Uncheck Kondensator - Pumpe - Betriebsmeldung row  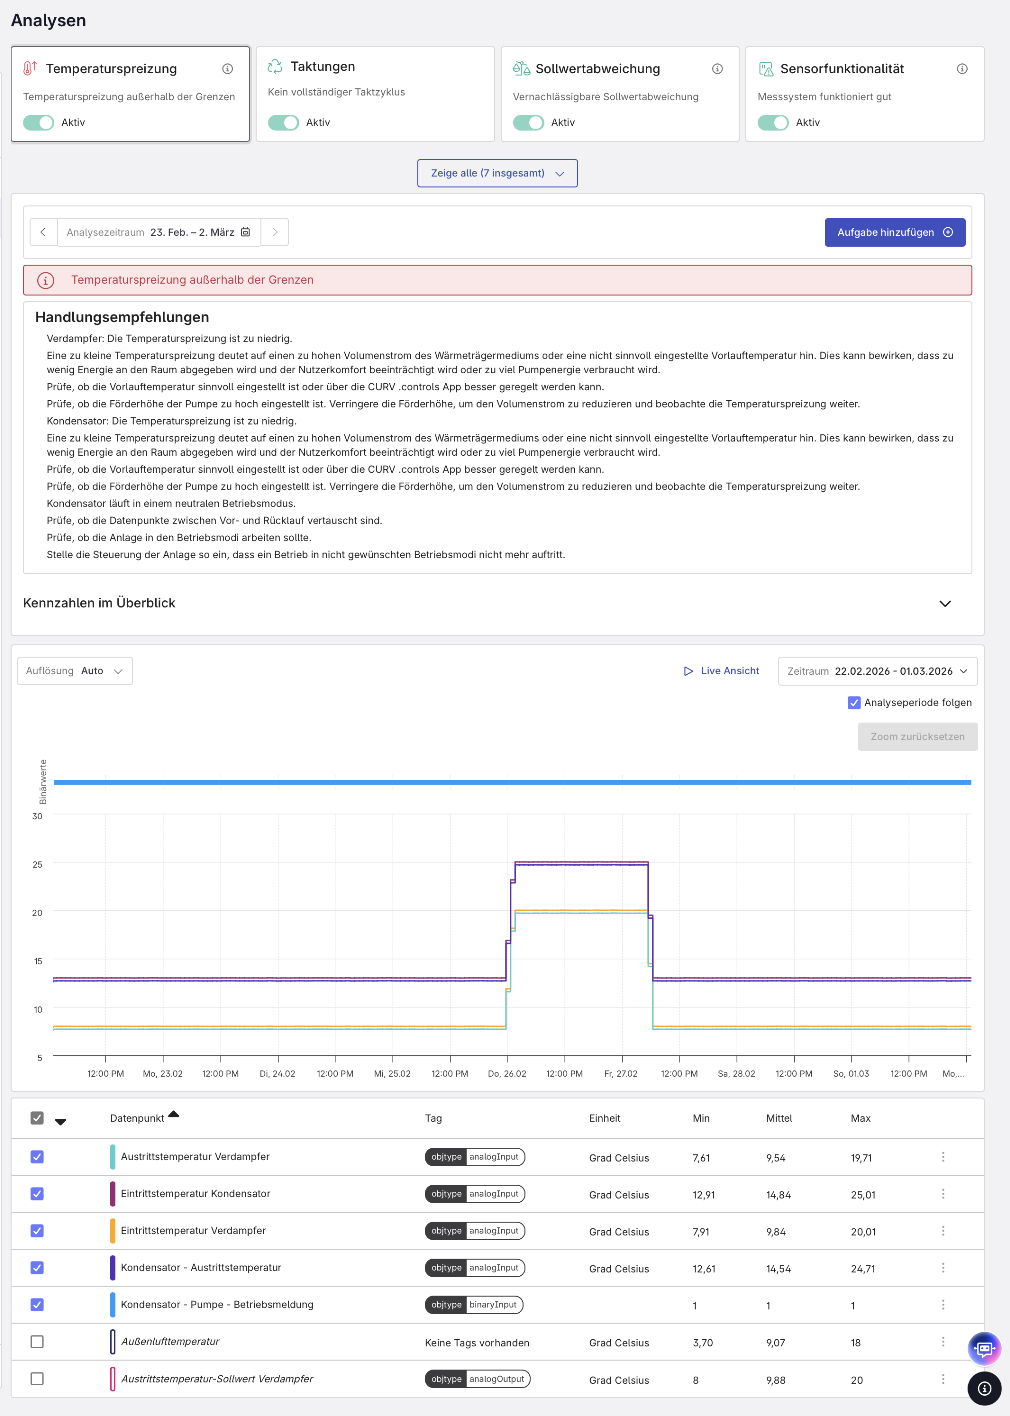37,1305
